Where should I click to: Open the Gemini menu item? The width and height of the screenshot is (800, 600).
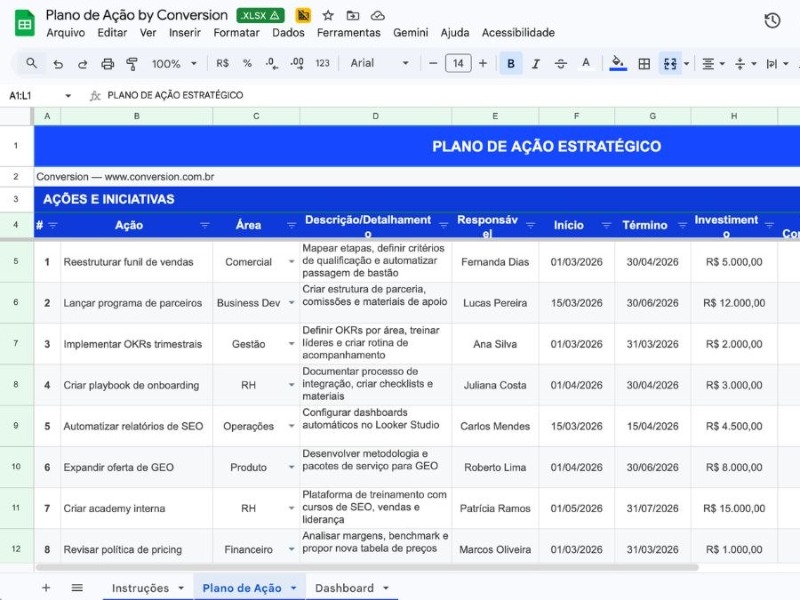tap(413, 32)
